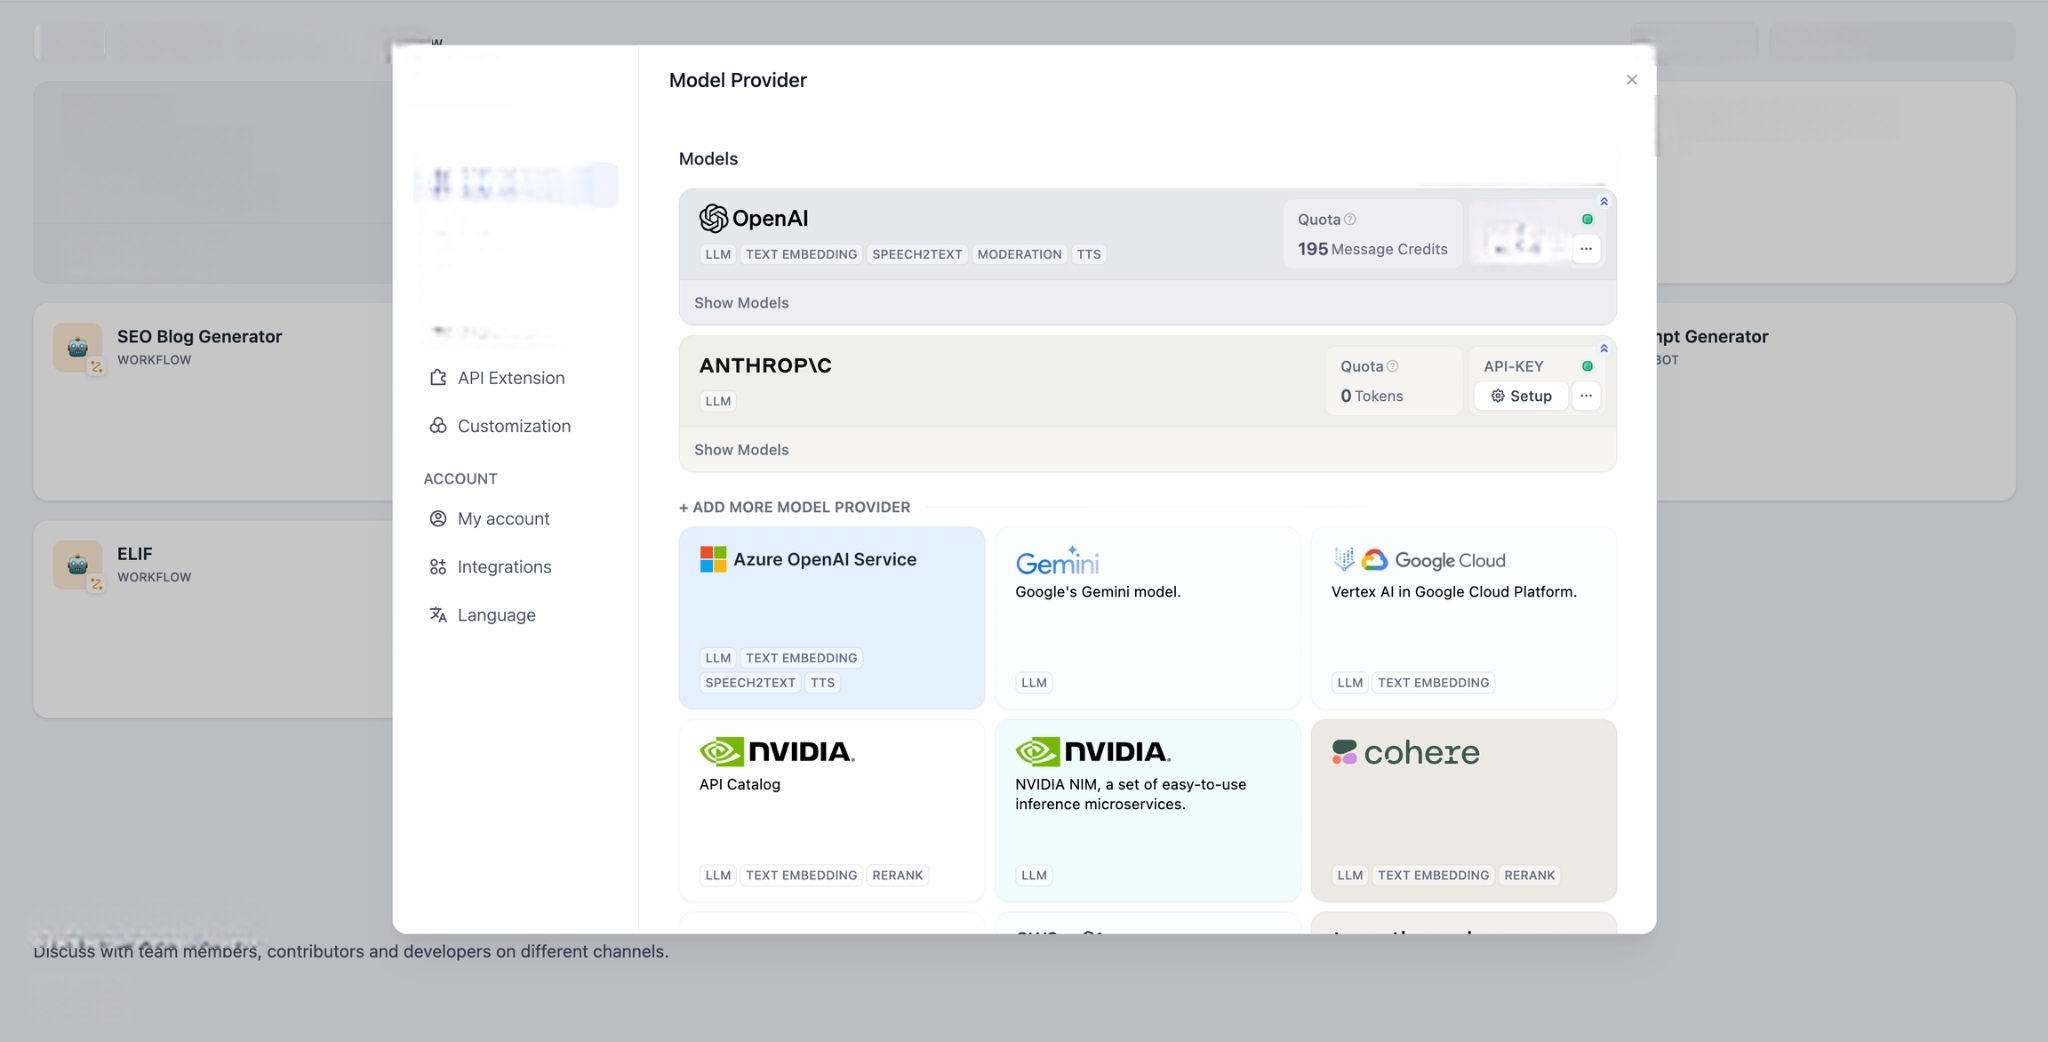Click the OpenAI quota help icon
The image size is (2048, 1042).
1350,219
